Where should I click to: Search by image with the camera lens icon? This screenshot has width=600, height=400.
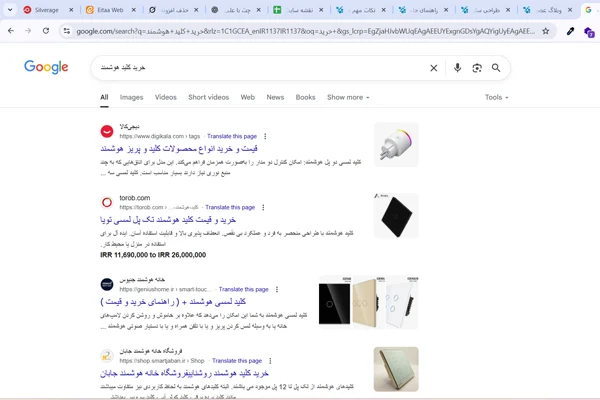pyautogui.click(x=477, y=68)
